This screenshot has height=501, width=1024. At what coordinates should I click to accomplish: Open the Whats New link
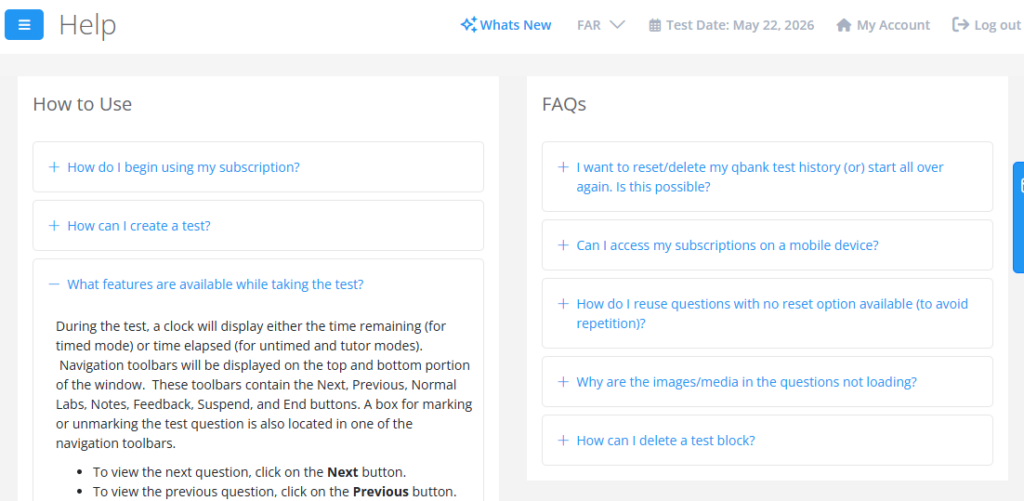(x=515, y=25)
